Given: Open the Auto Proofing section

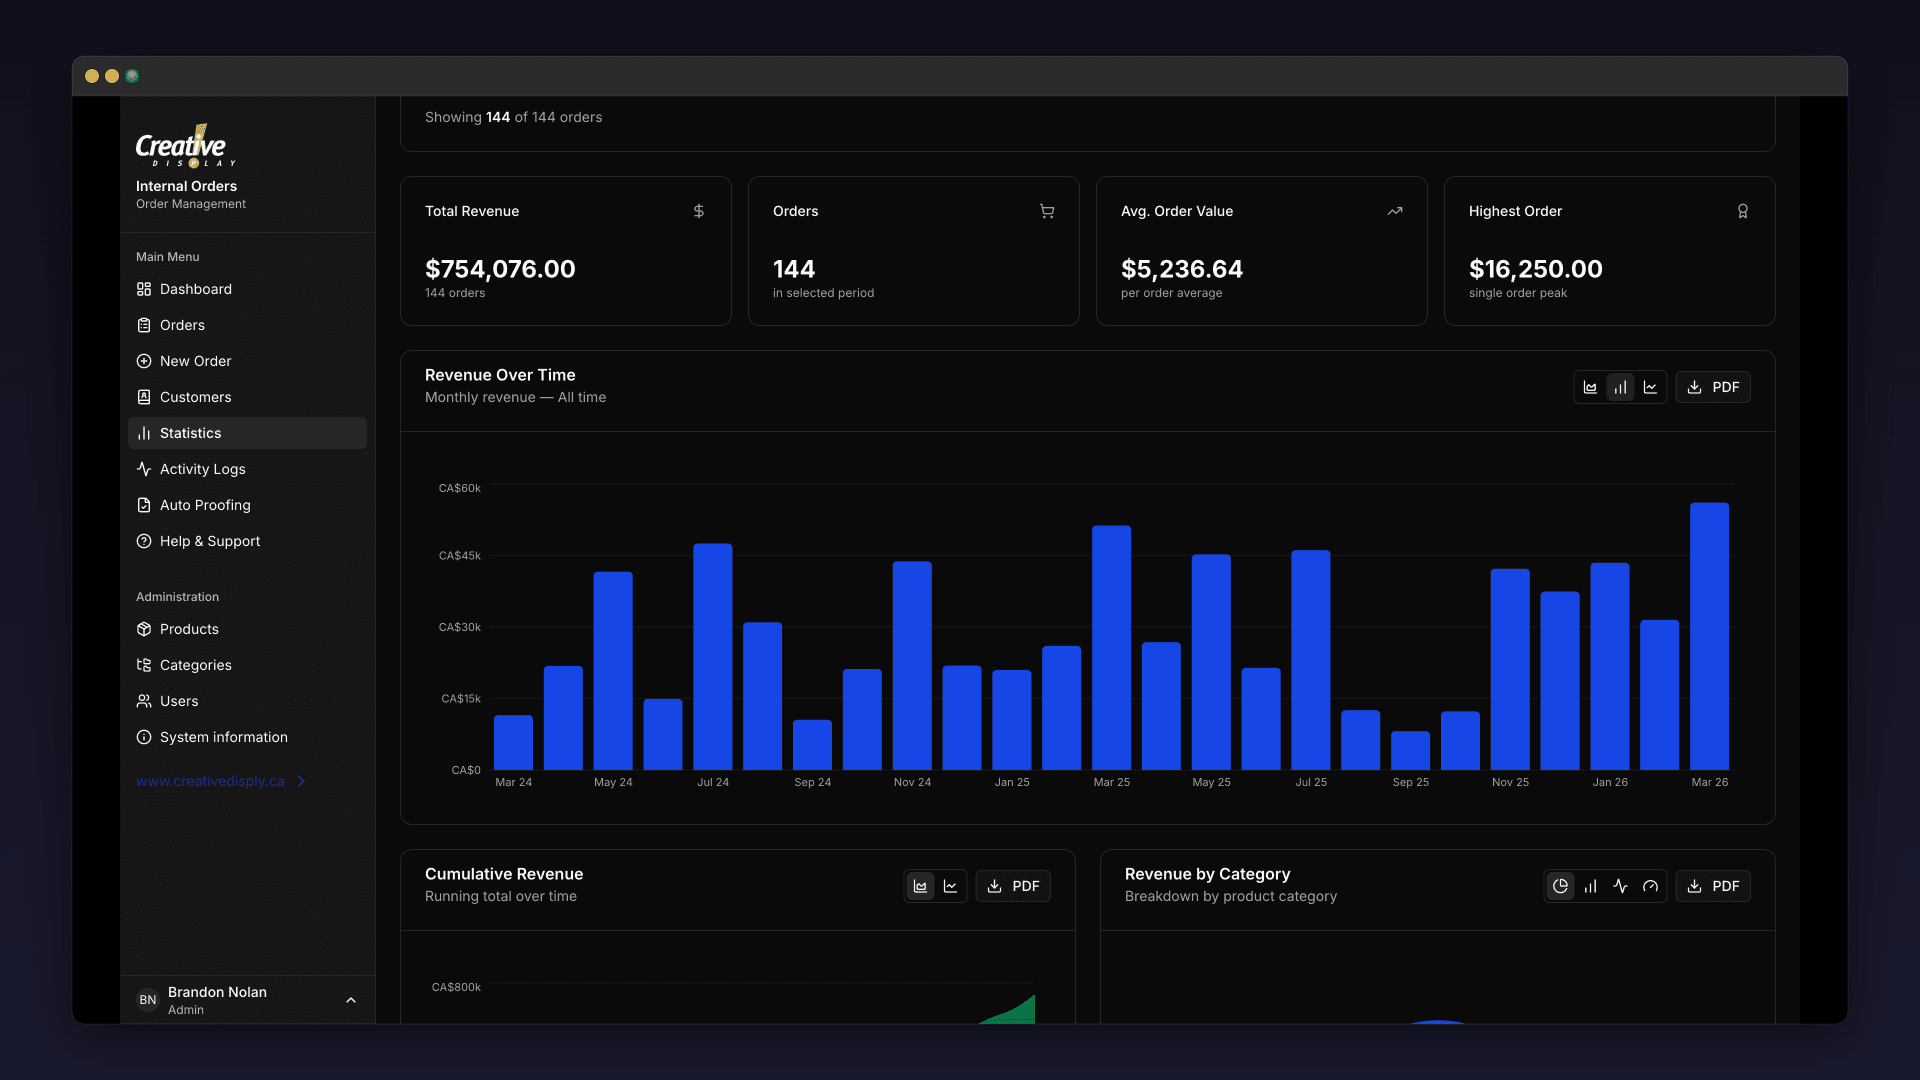Looking at the screenshot, I should 205,505.
